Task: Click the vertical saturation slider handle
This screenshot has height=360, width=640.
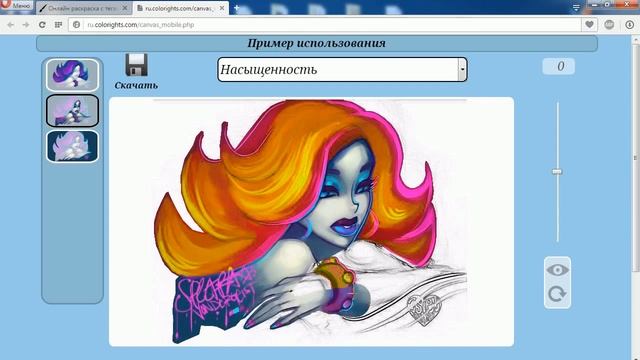Action: click(557, 171)
